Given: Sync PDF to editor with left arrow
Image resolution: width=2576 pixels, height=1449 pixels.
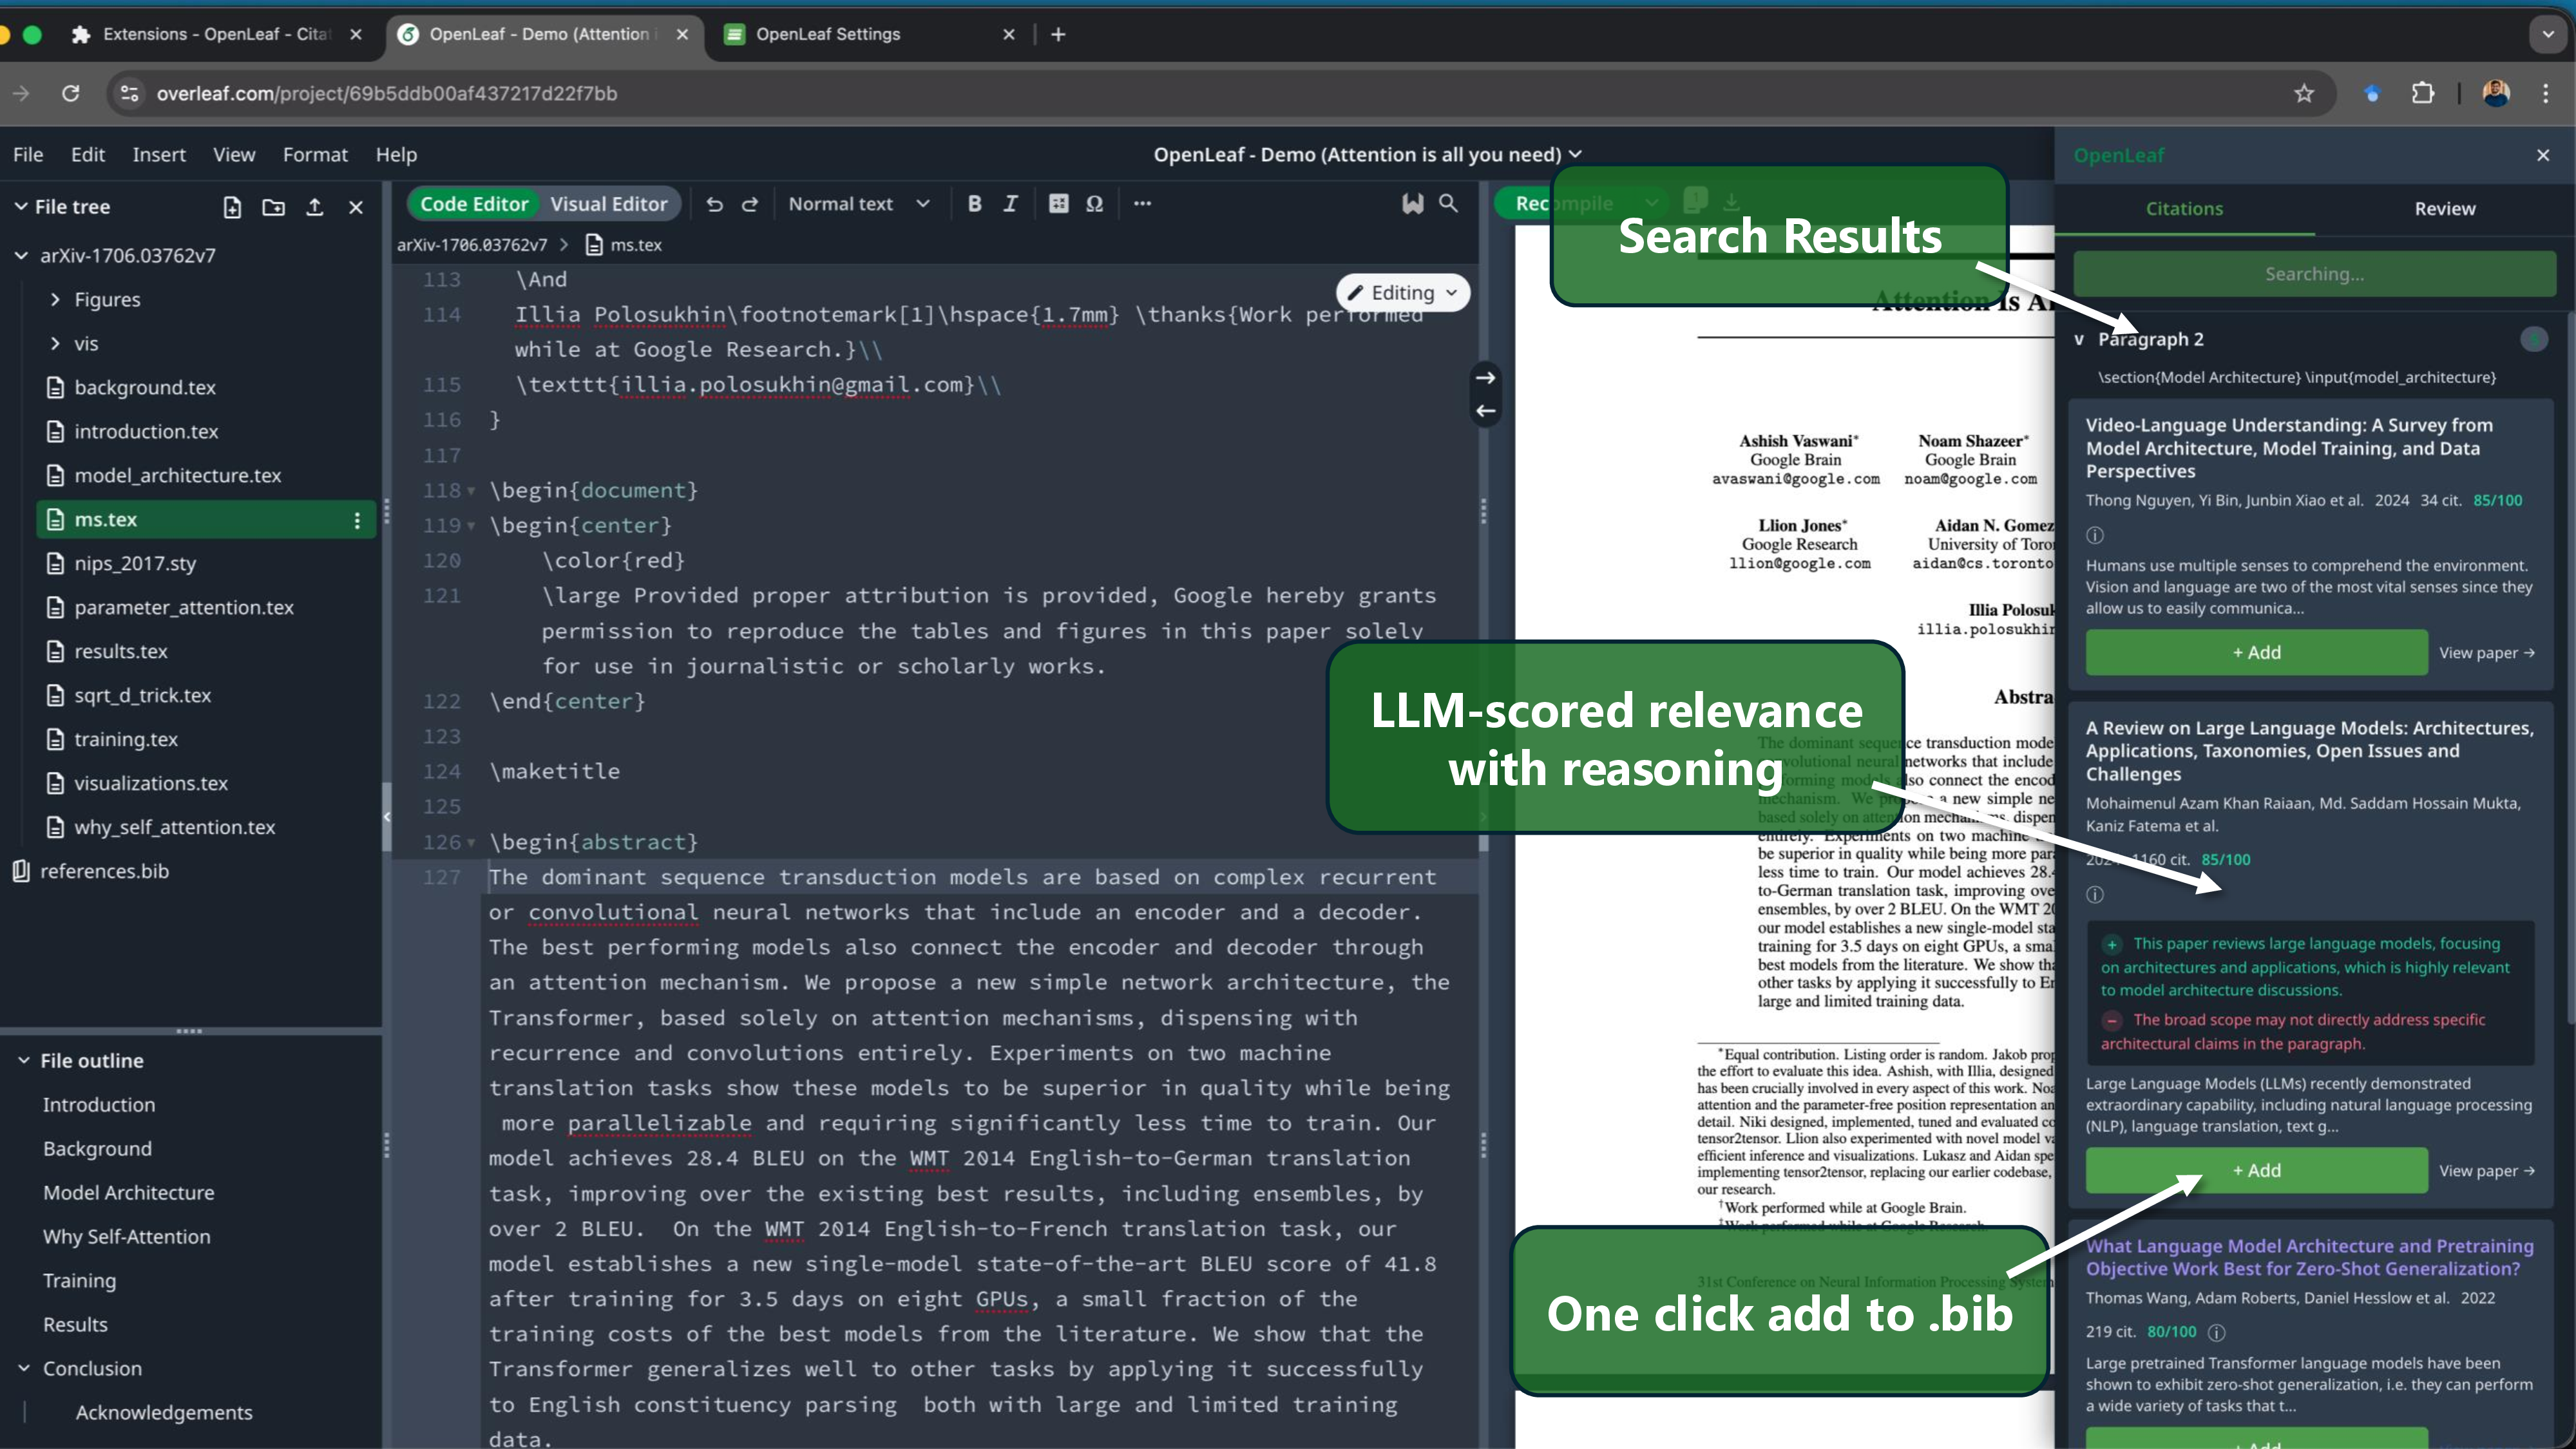Looking at the screenshot, I should [x=1486, y=411].
